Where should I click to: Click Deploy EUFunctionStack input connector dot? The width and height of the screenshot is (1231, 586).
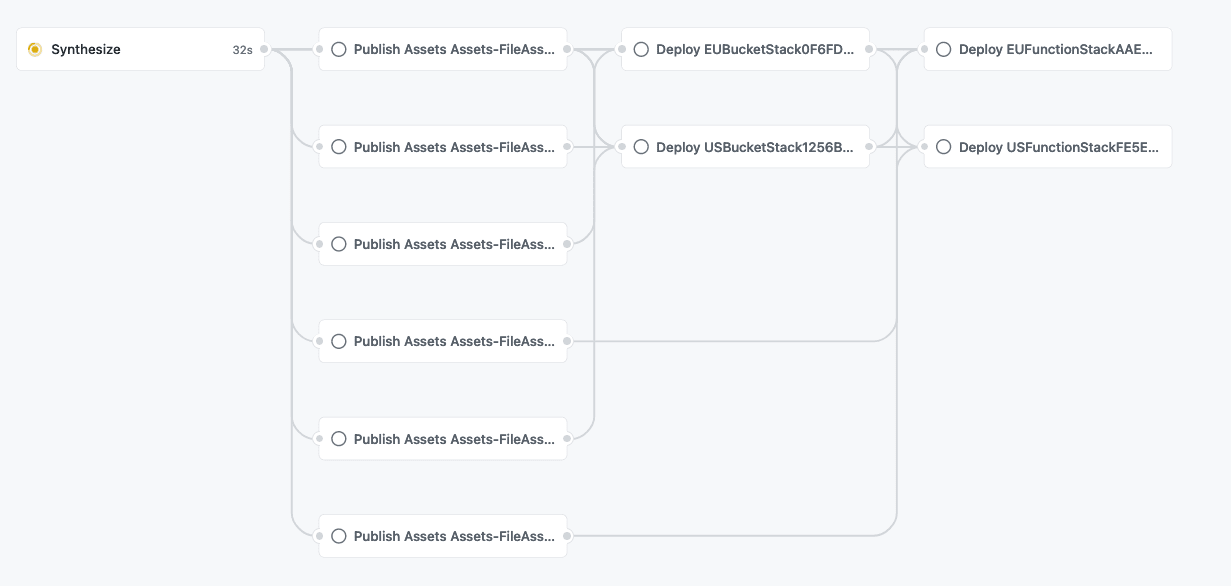(x=925, y=49)
